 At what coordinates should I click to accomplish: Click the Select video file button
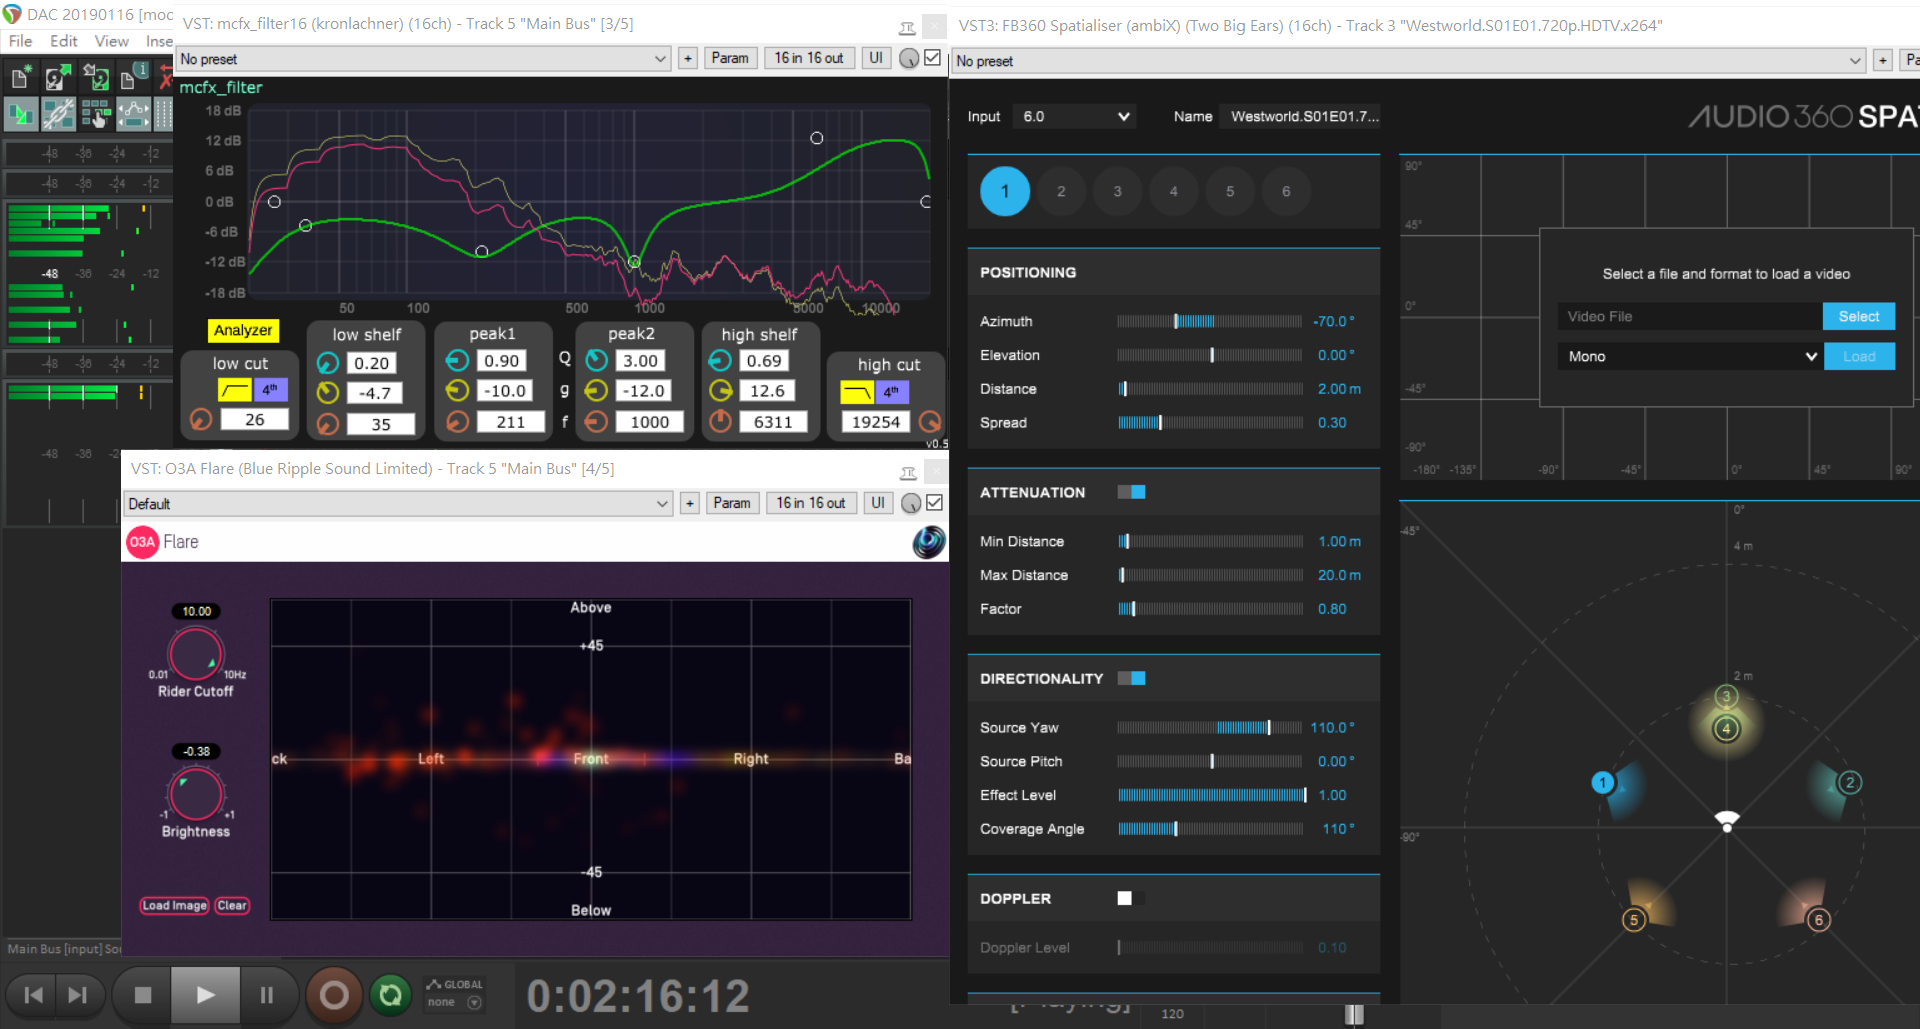(x=1859, y=316)
